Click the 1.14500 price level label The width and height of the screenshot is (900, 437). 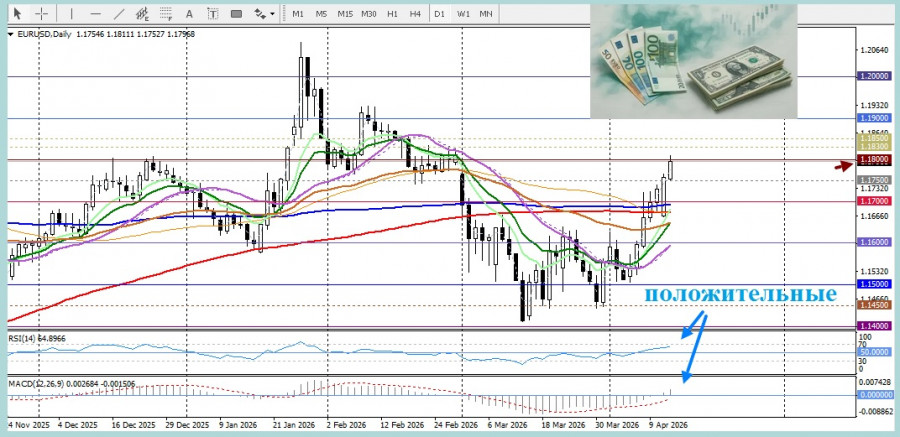(x=873, y=305)
